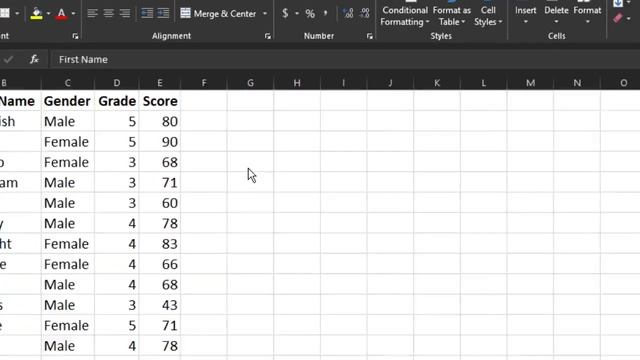Click the pink eraser Clear icon
The height and width of the screenshot is (360, 640).
[x=618, y=18]
